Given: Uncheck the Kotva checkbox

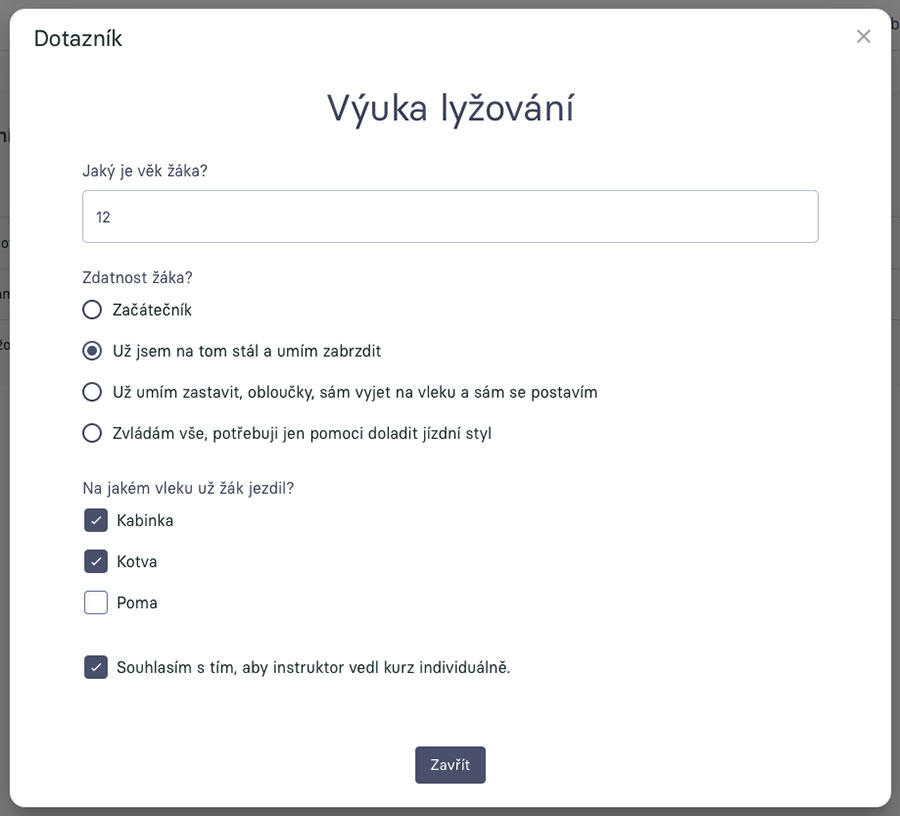Looking at the screenshot, I should [x=96, y=562].
